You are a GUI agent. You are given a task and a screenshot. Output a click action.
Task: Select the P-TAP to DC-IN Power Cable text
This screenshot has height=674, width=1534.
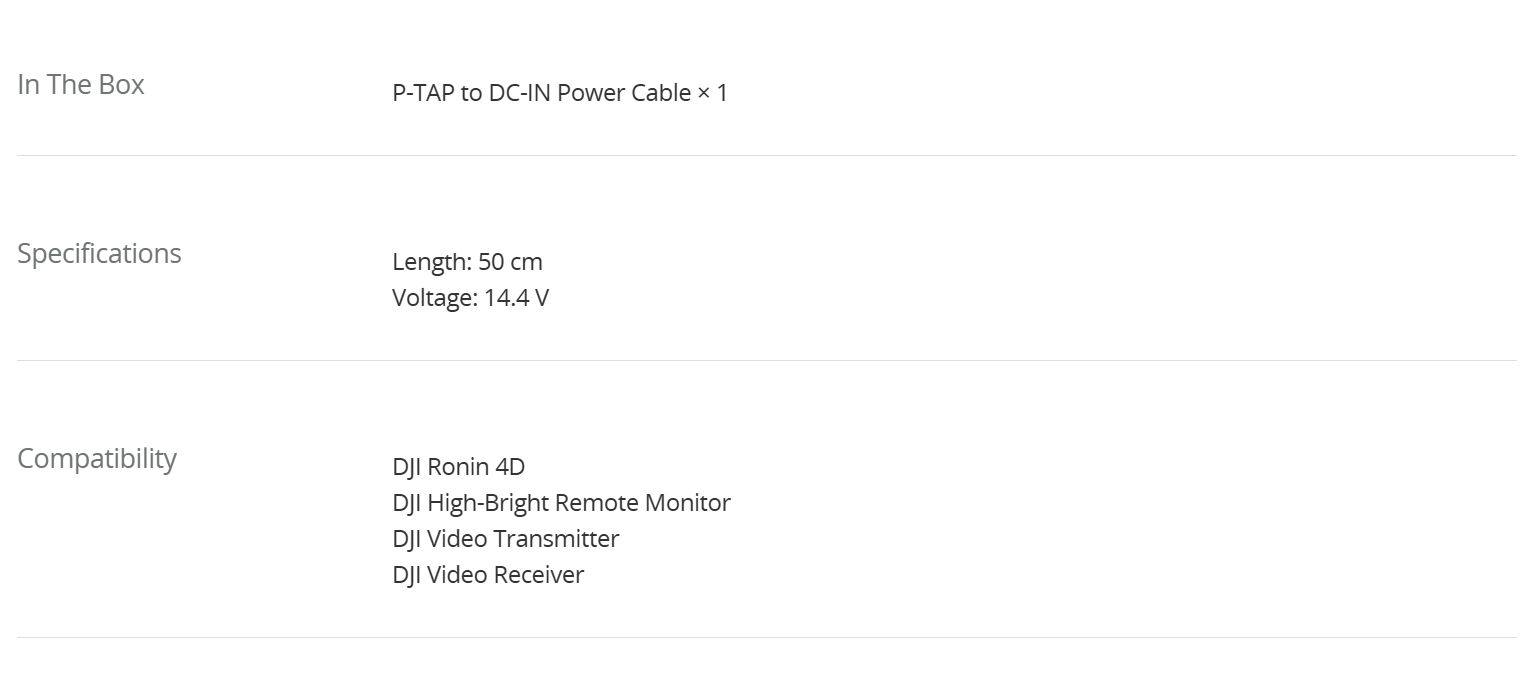pos(542,93)
